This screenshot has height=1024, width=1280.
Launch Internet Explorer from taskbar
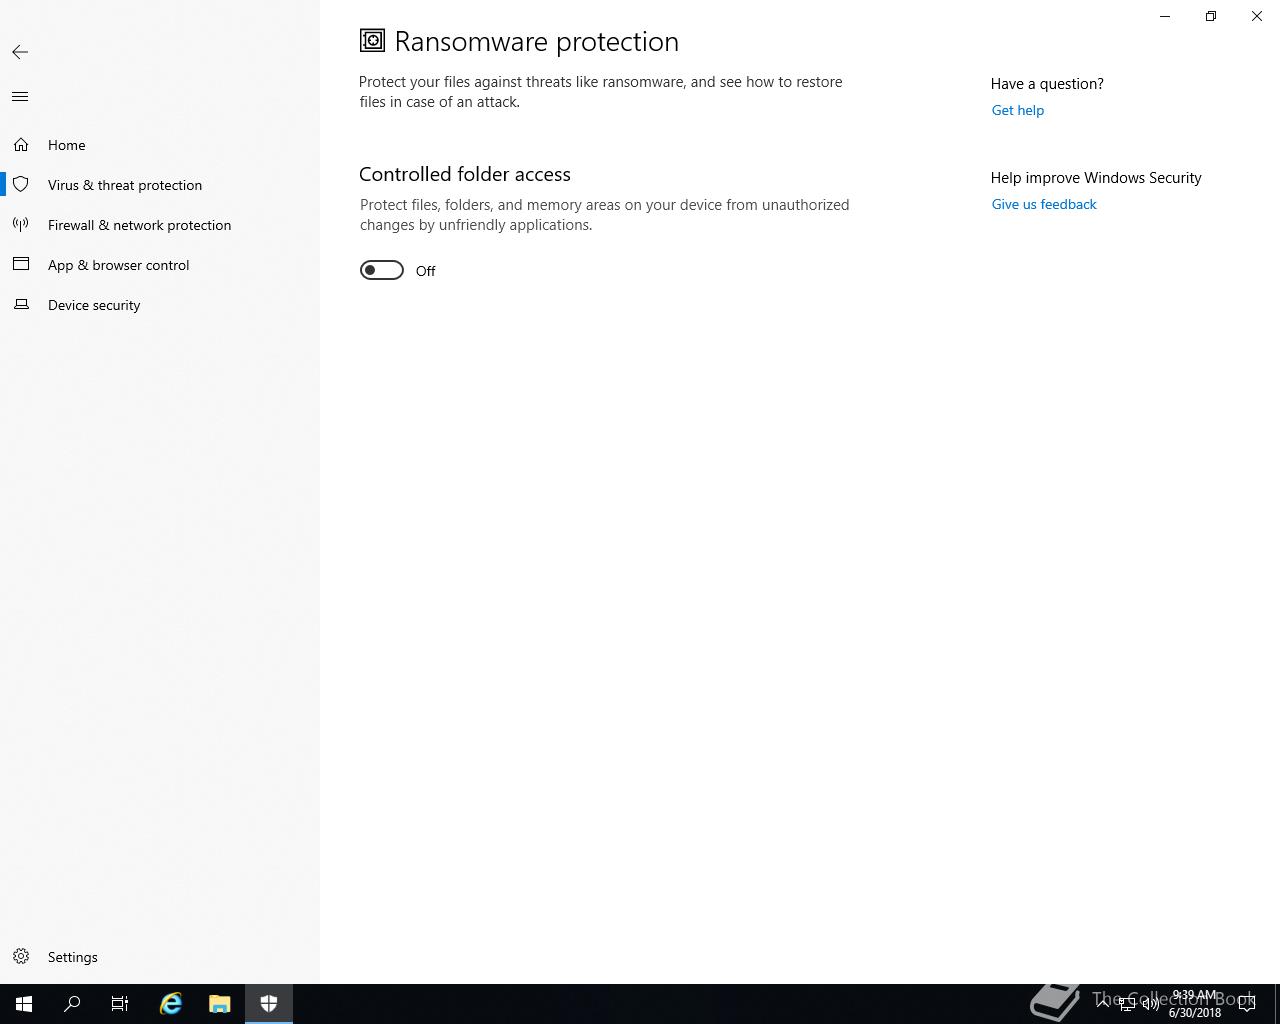coord(171,1004)
